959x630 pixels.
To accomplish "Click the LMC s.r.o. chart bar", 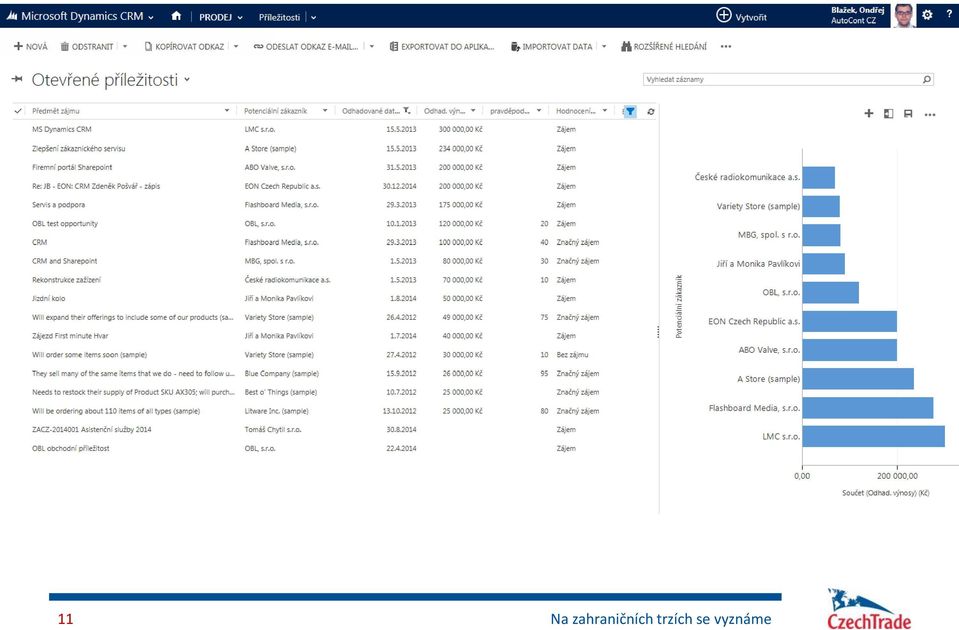I will pyautogui.click(x=873, y=436).
